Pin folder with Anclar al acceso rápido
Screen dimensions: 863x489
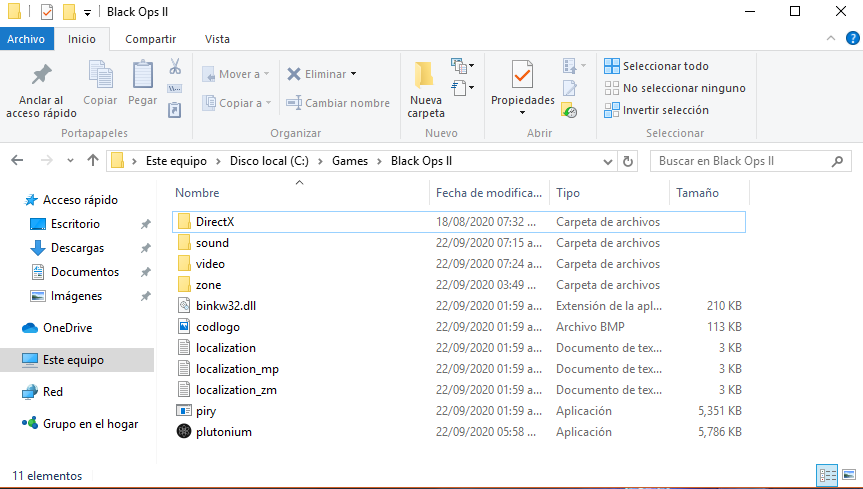pyautogui.click(x=41, y=90)
